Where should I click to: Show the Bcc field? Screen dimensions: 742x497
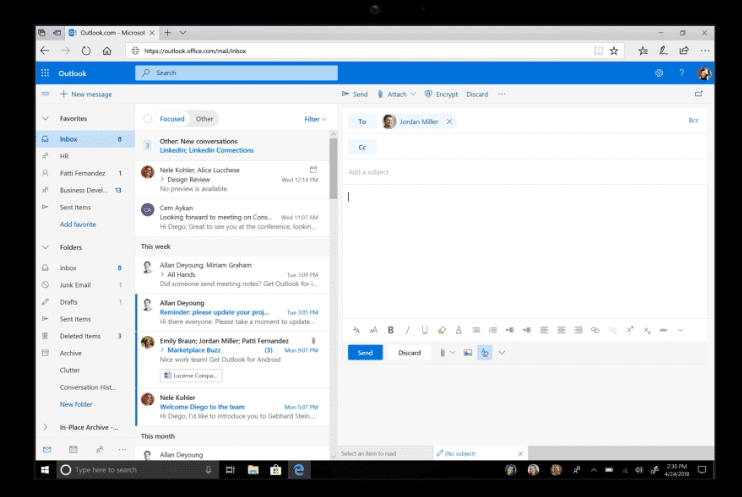point(693,120)
